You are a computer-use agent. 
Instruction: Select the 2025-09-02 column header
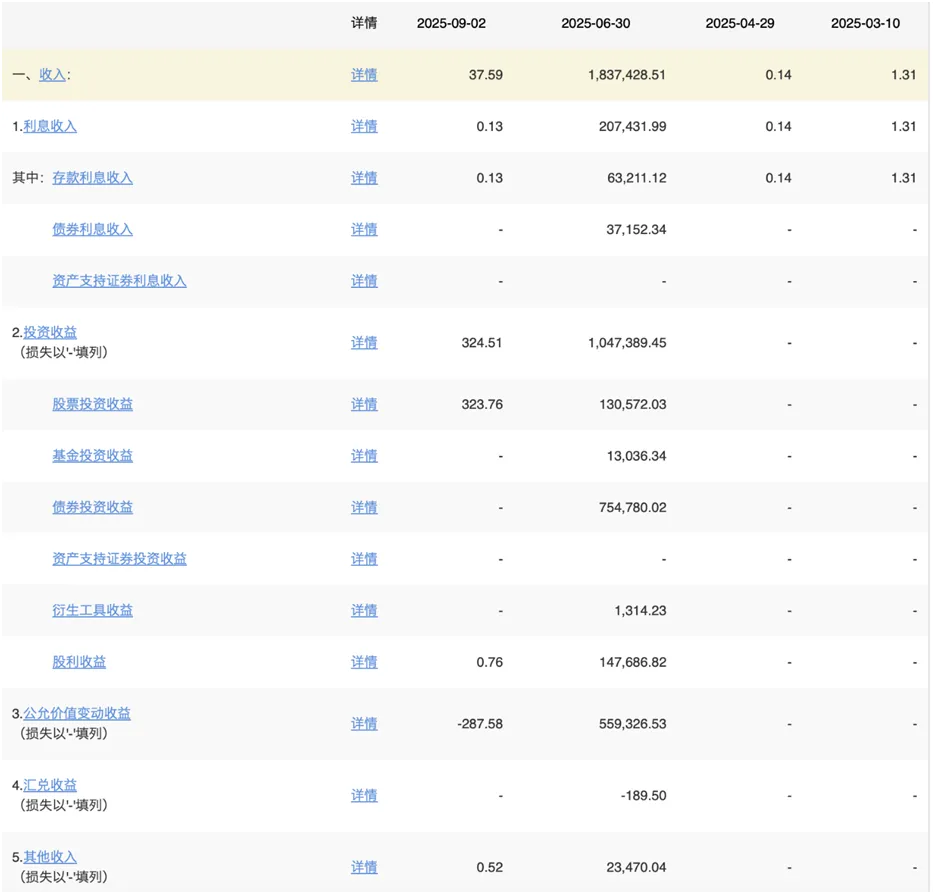(x=451, y=23)
